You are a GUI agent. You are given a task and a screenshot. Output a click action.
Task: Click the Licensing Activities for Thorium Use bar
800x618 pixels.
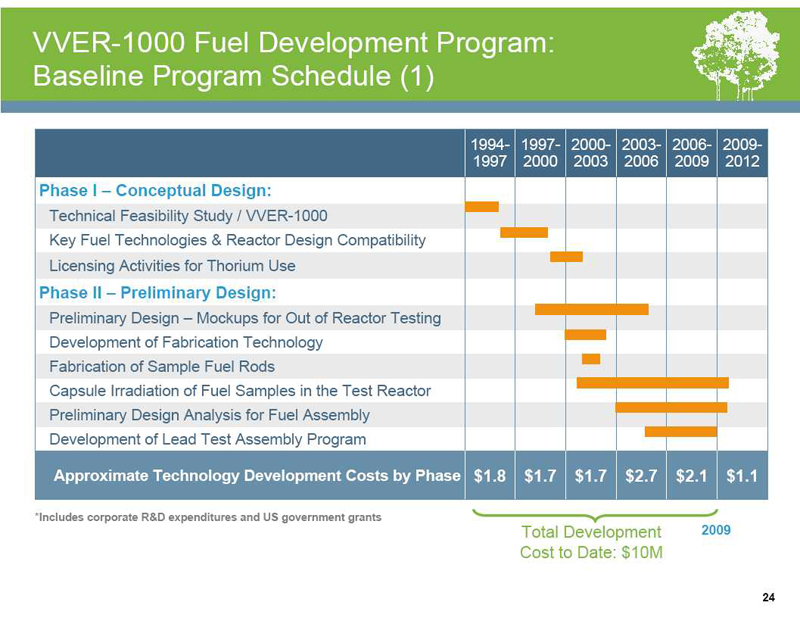point(566,257)
